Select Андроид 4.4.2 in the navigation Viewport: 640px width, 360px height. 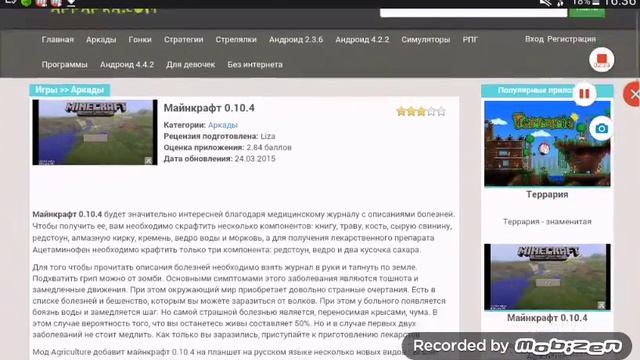click(127, 64)
